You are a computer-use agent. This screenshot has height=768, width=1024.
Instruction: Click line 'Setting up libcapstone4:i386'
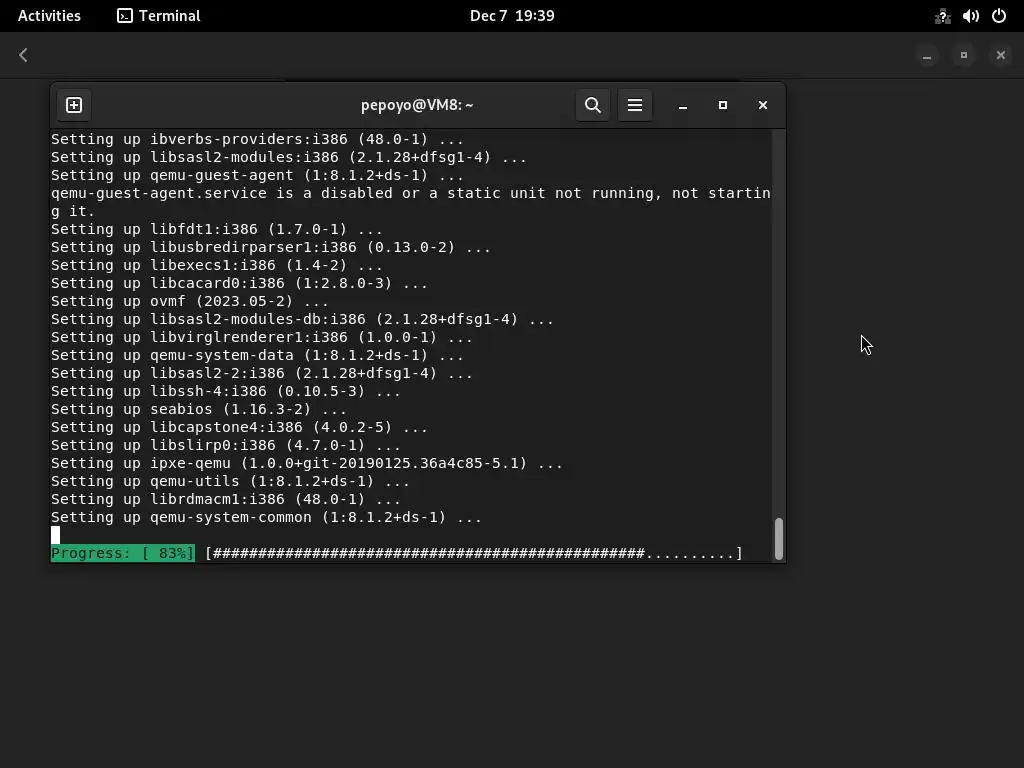tap(239, 427)
